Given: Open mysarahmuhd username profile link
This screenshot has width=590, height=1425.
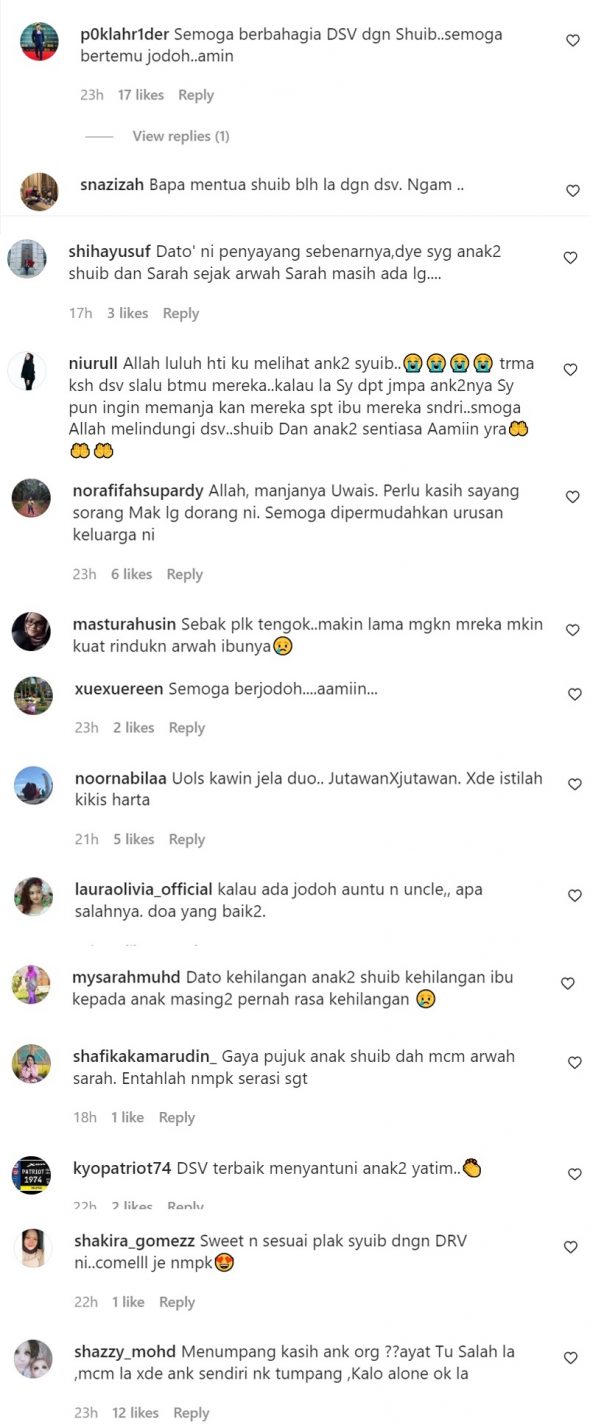Looking at the screenshot, I should click(x=127, y=976).
